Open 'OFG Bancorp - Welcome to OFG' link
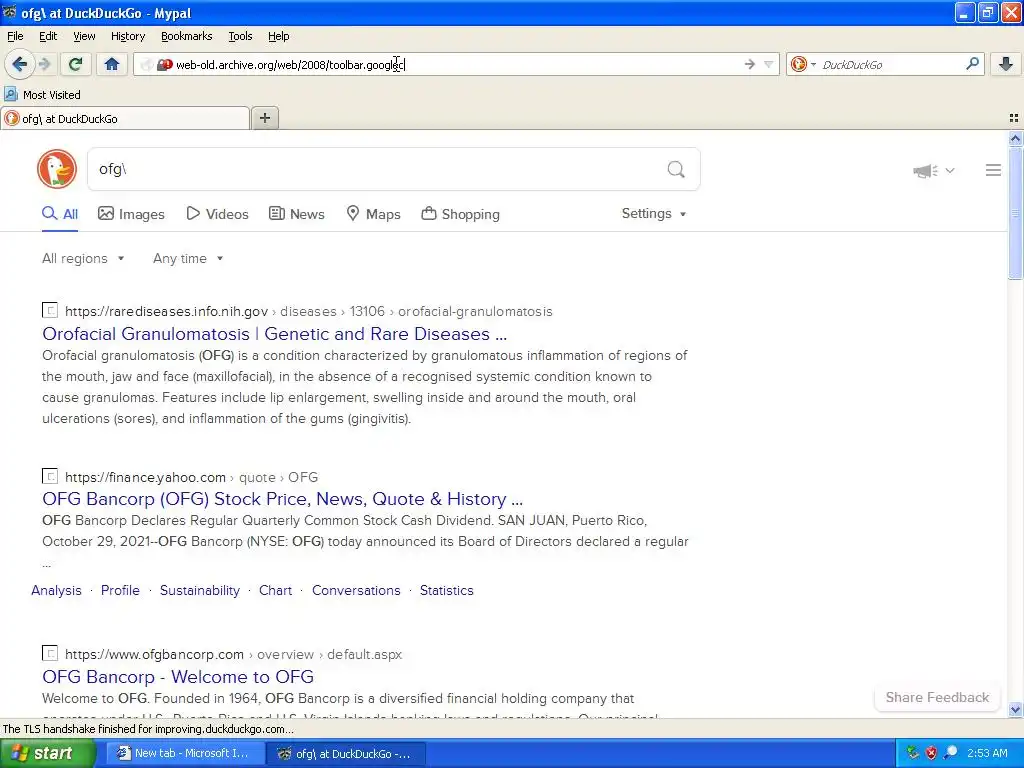The width and height of the screenshot is (1024, 768). tap(178, 677)
